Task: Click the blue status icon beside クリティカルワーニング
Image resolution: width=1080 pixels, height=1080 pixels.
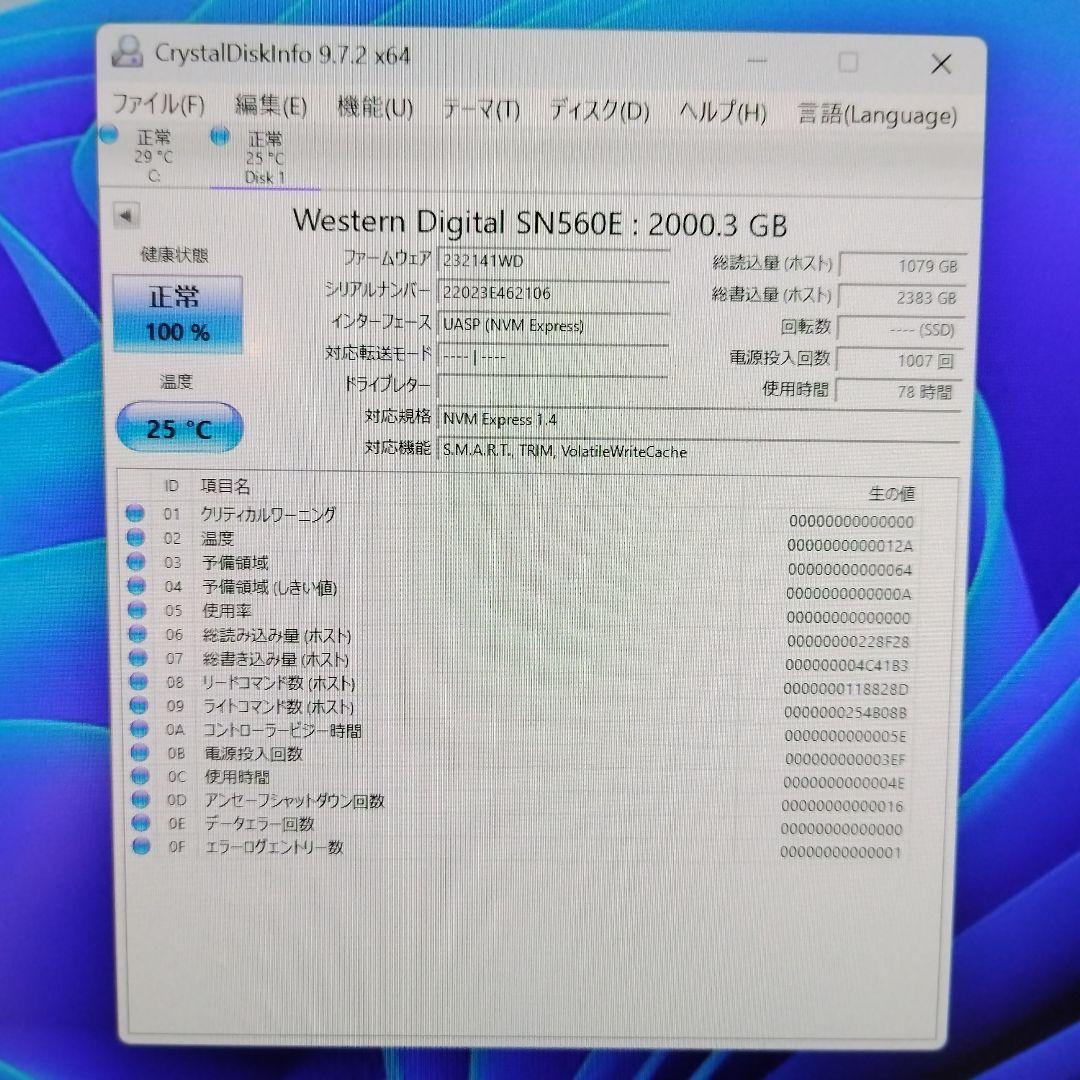Action: pos(136,514)
